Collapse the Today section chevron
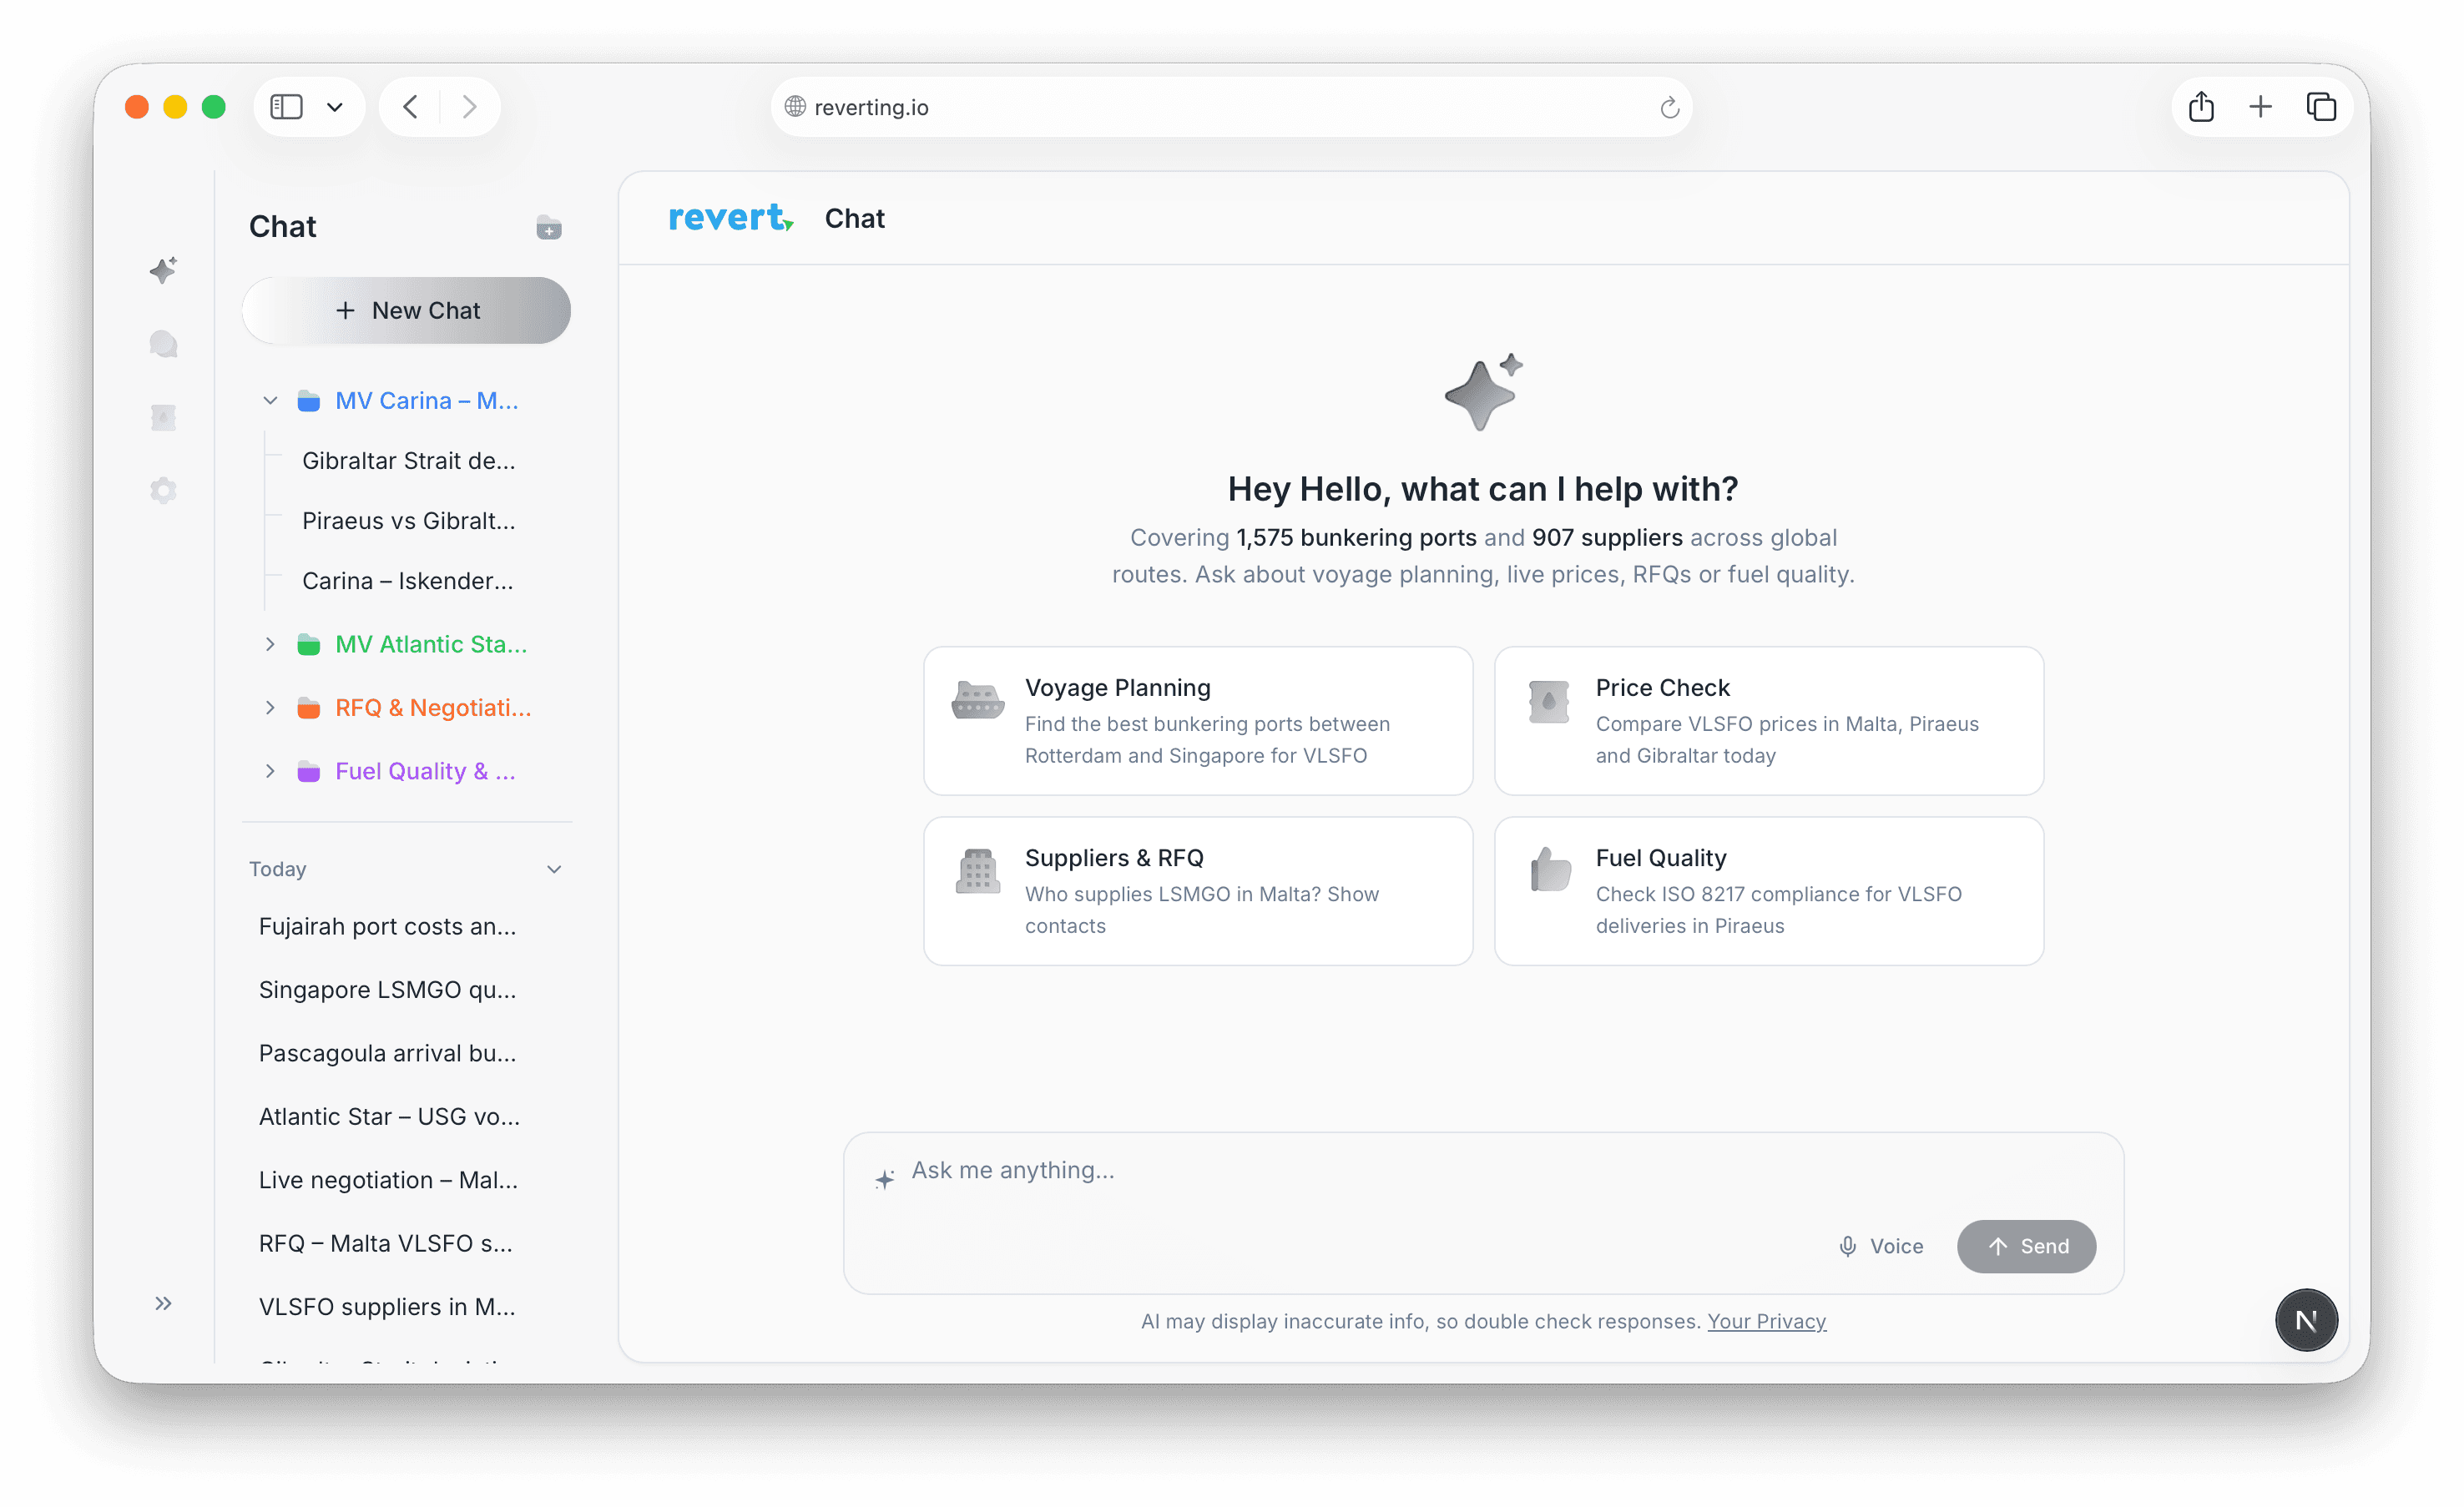The height and width of the screenshot is (1507, 2464). tap(554, 870)
